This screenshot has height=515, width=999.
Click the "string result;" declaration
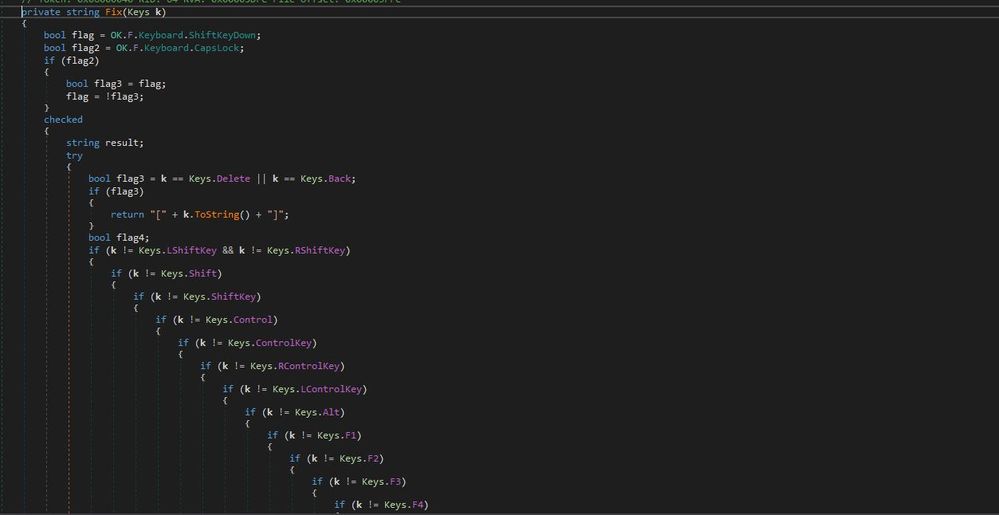point(105,143)
